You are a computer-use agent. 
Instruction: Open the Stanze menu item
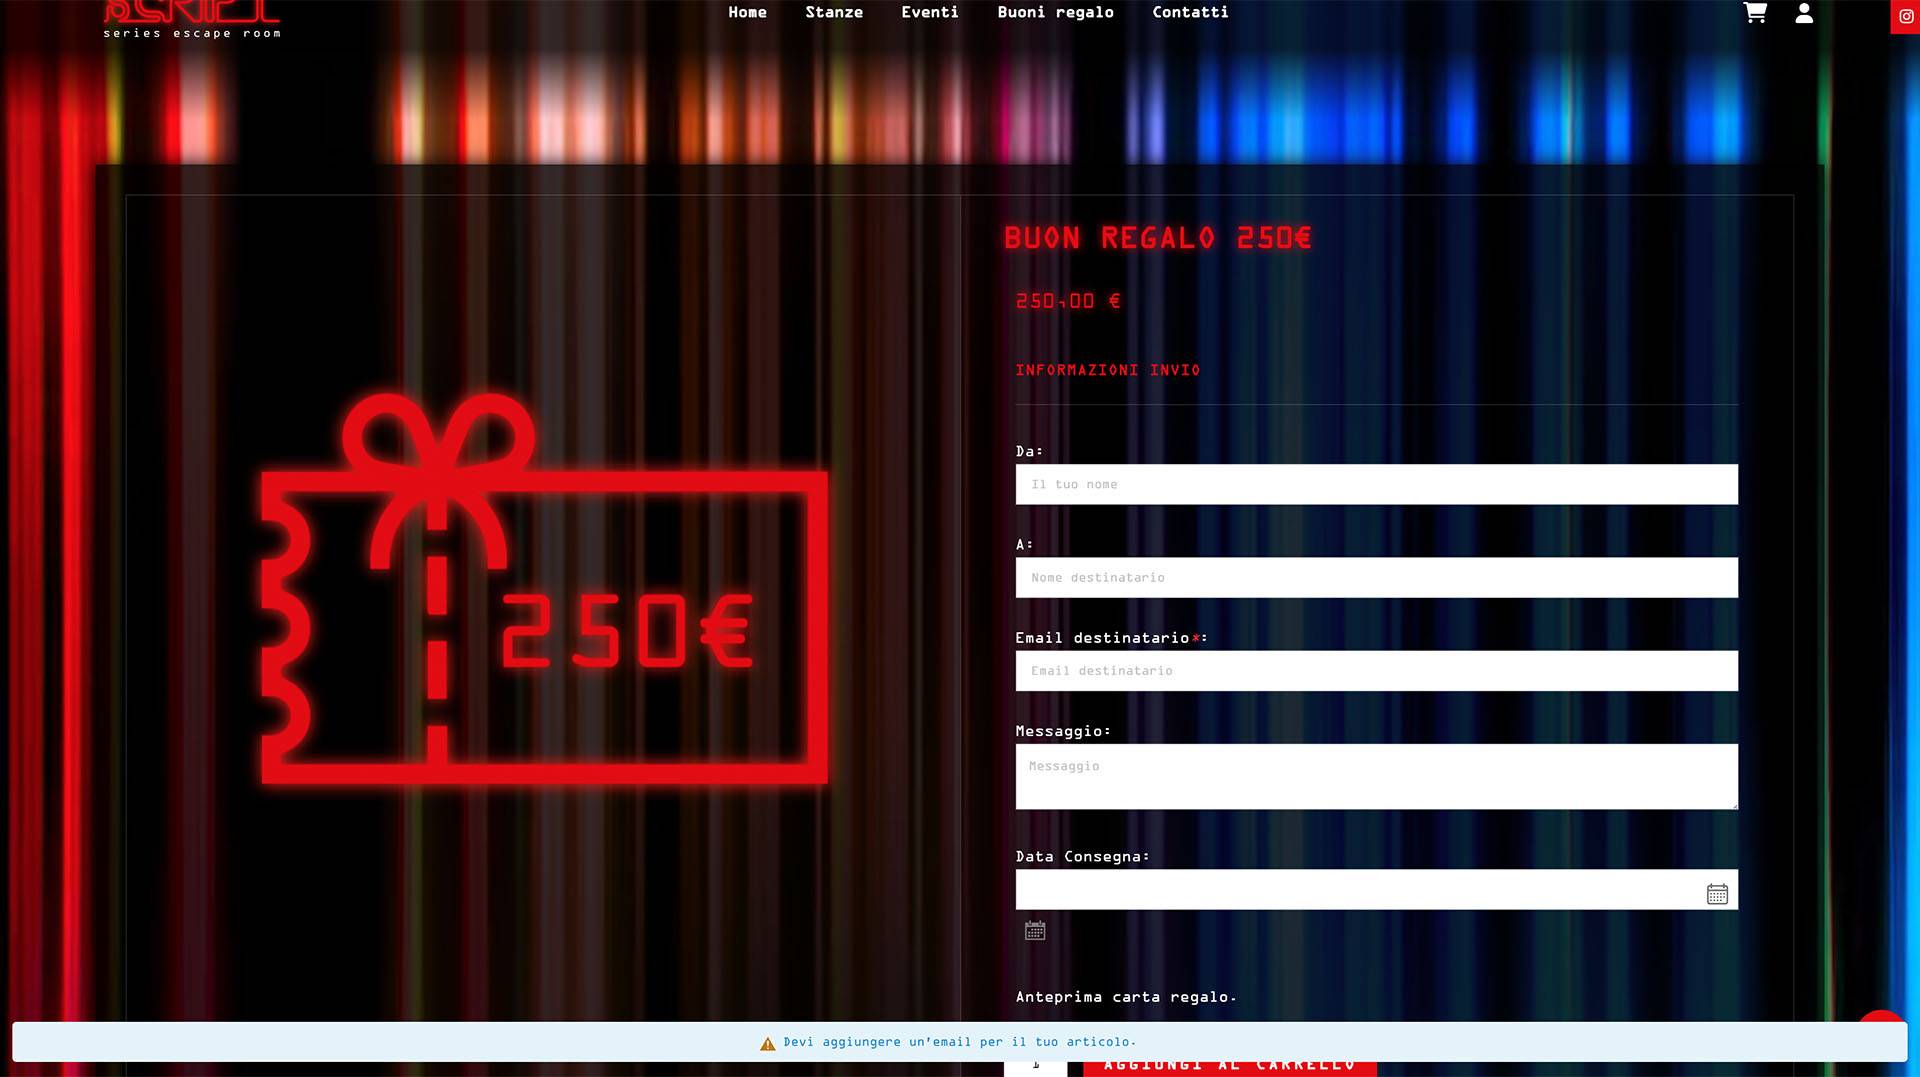pos(834,12)
